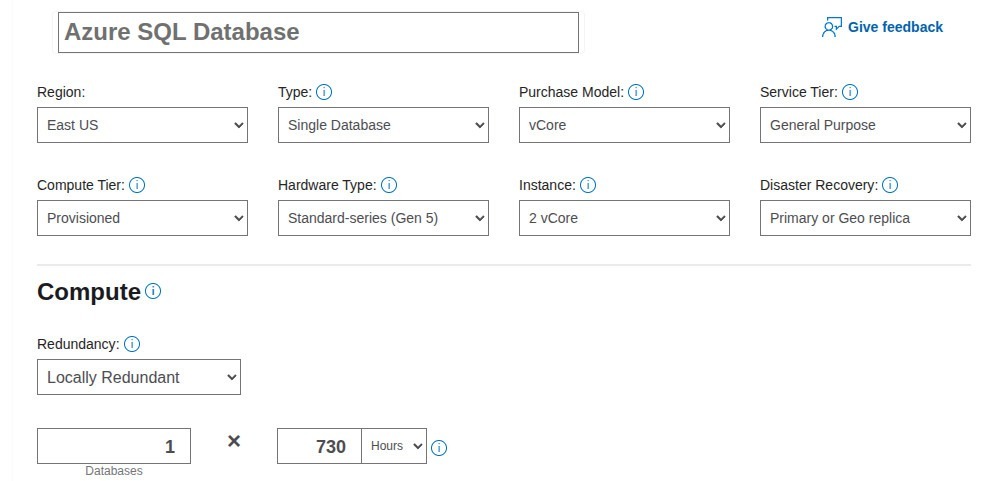
Task: Click the Azure SQL Database name field
Action: 318,32
